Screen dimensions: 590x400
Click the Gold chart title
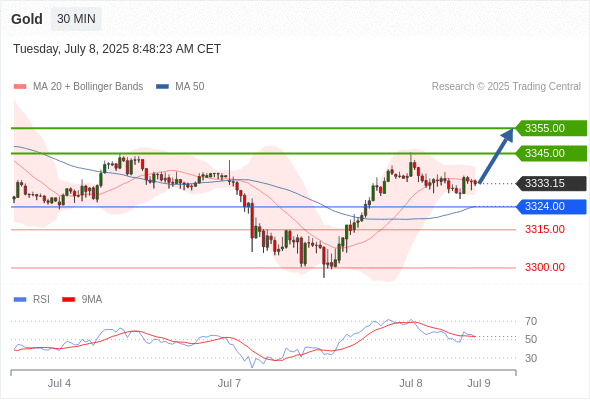coord(27,19)
